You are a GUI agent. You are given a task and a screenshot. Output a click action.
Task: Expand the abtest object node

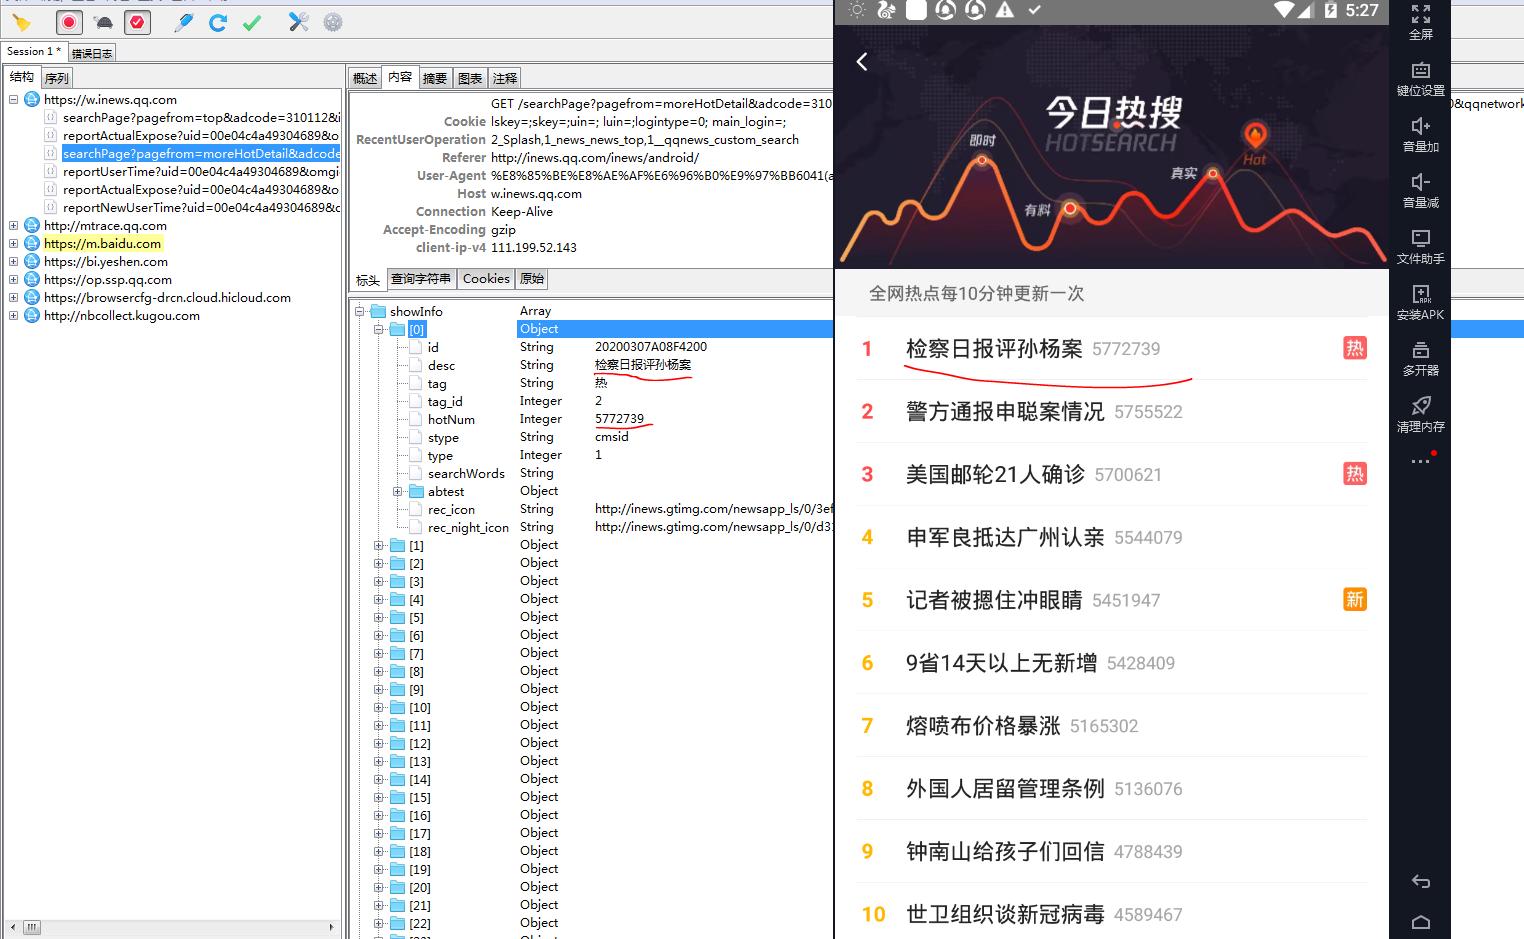(x=398, y=492)
